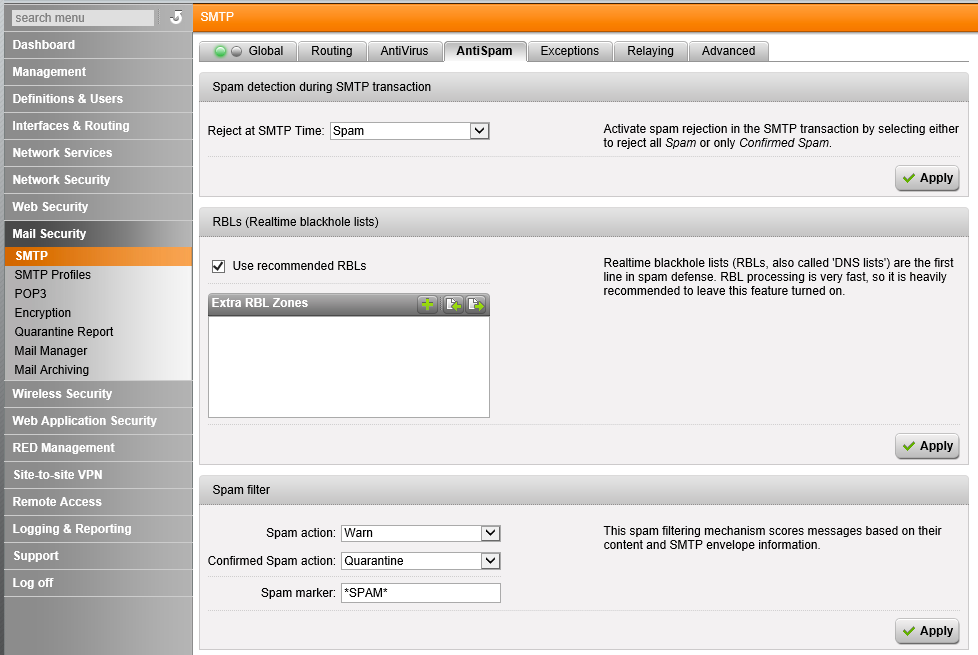
Task: Open Quarantine Report submenu item
Action: pyautogui.click(x=98, y=332)
